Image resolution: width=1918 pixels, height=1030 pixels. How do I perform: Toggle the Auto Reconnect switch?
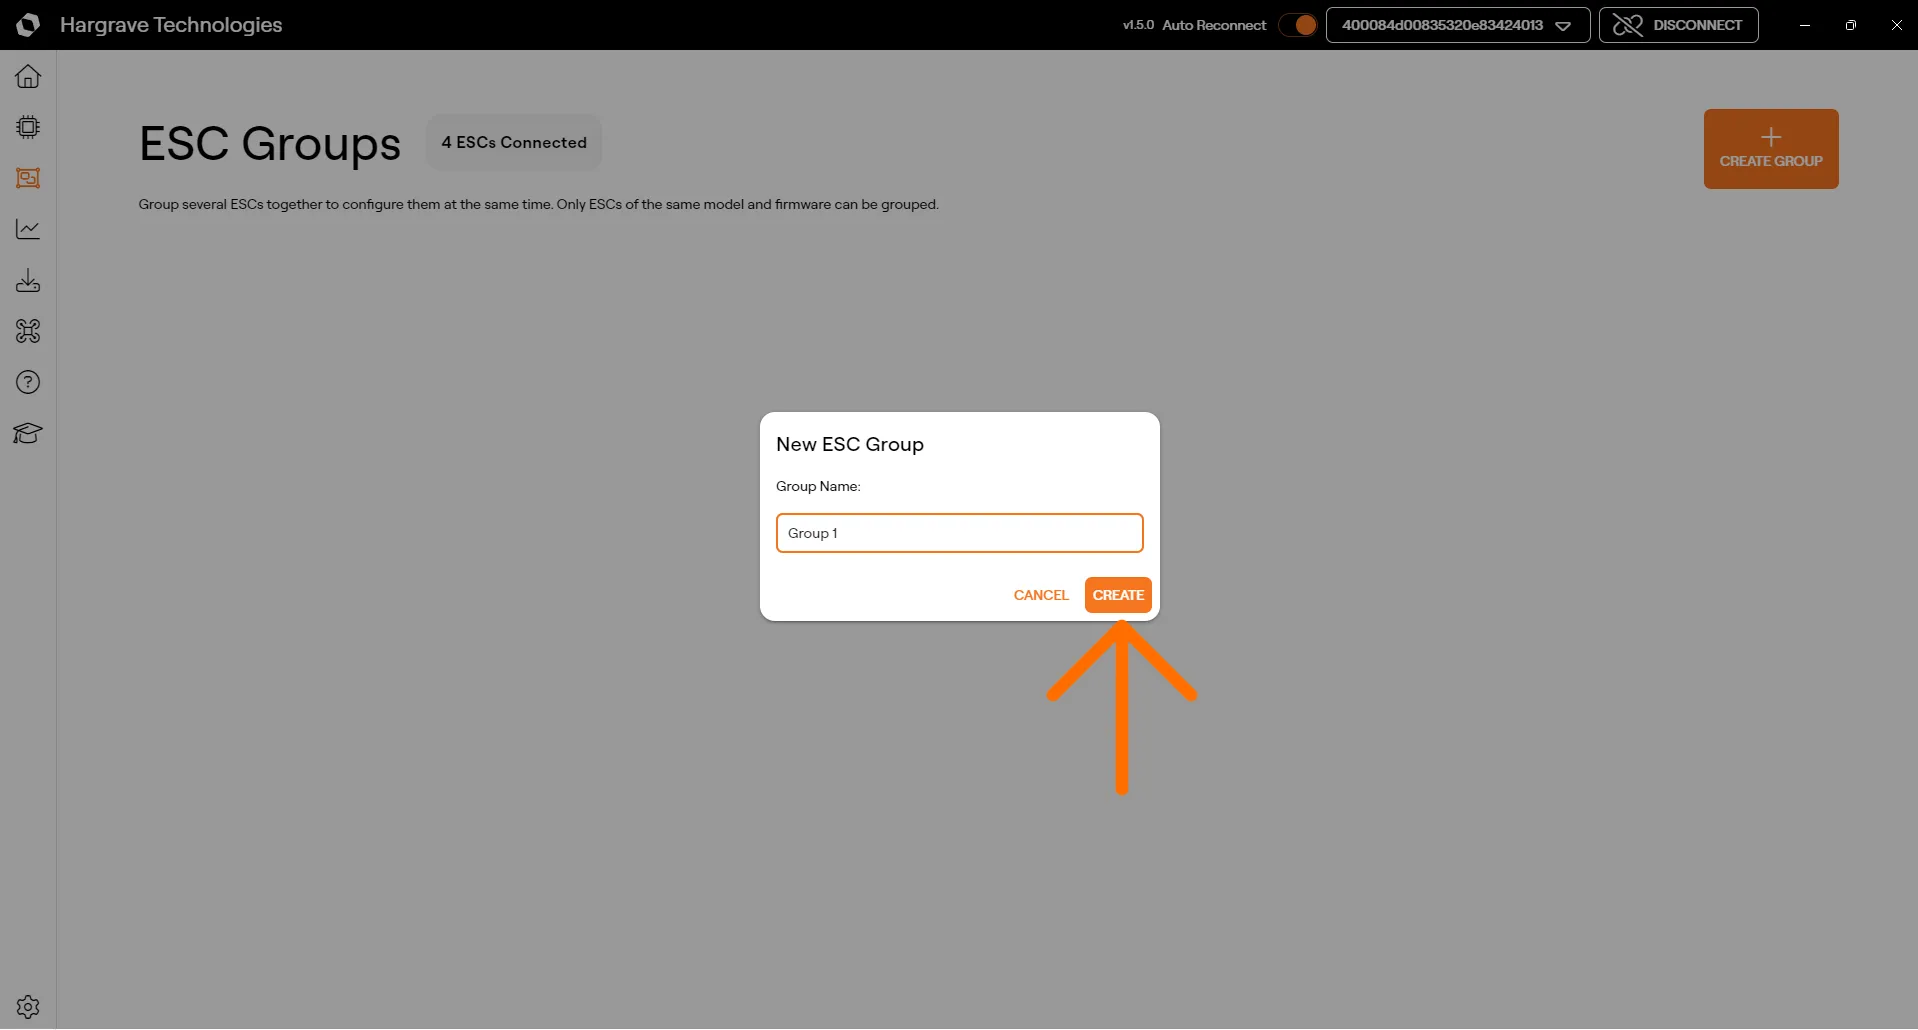click(1298, 25)
